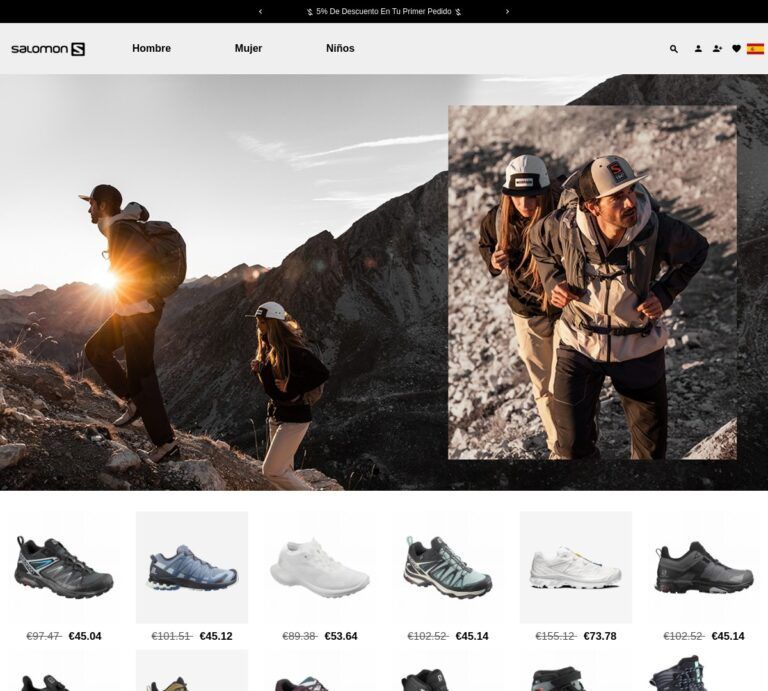Open the black shoe priced €45.04
The width and height of the screenshot is (768, 691).
(x=64, y=568)
